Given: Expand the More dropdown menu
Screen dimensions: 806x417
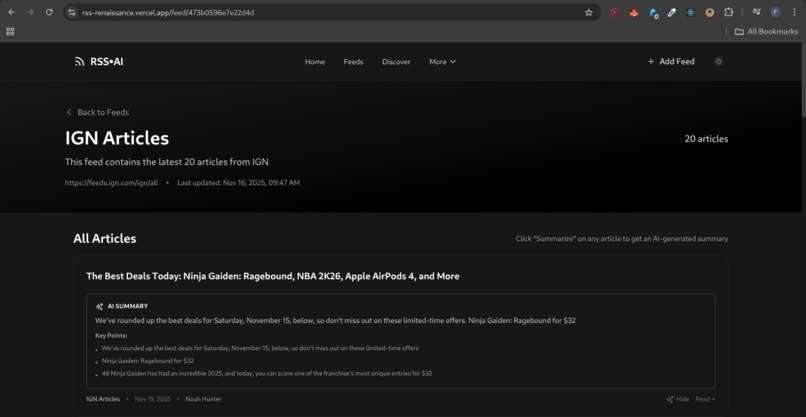Looking at the screenshot, I should [x=443, y=62].
